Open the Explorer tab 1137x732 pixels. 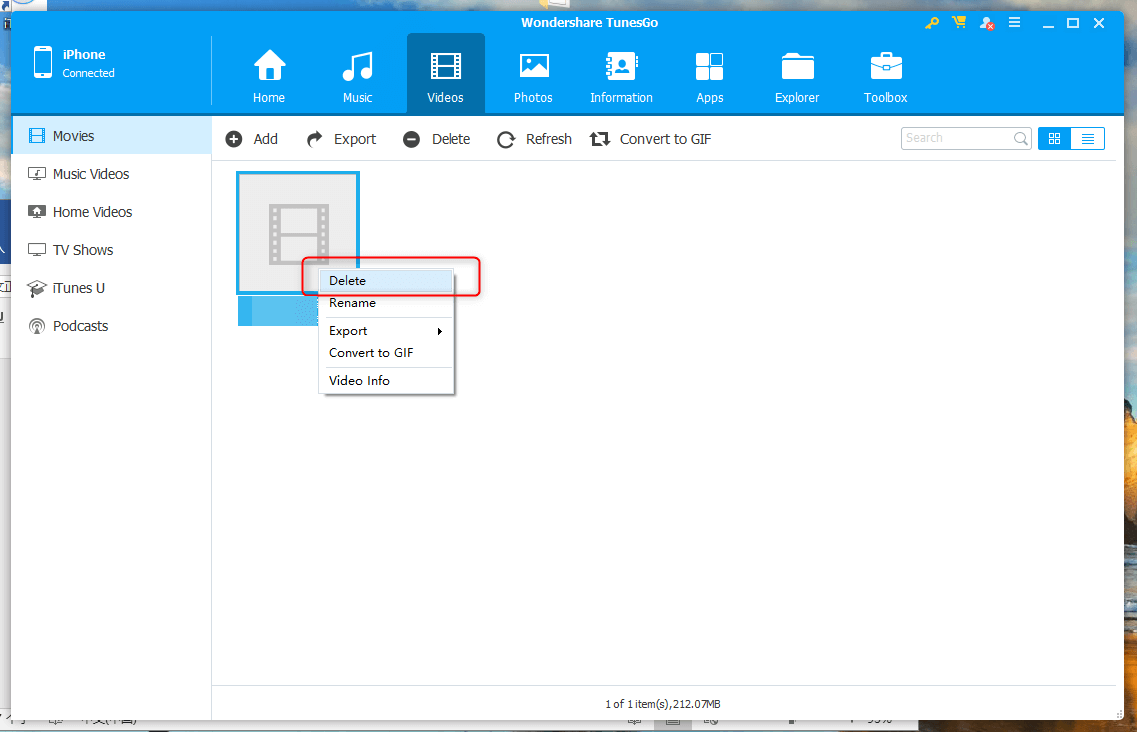tap(797, 75)
